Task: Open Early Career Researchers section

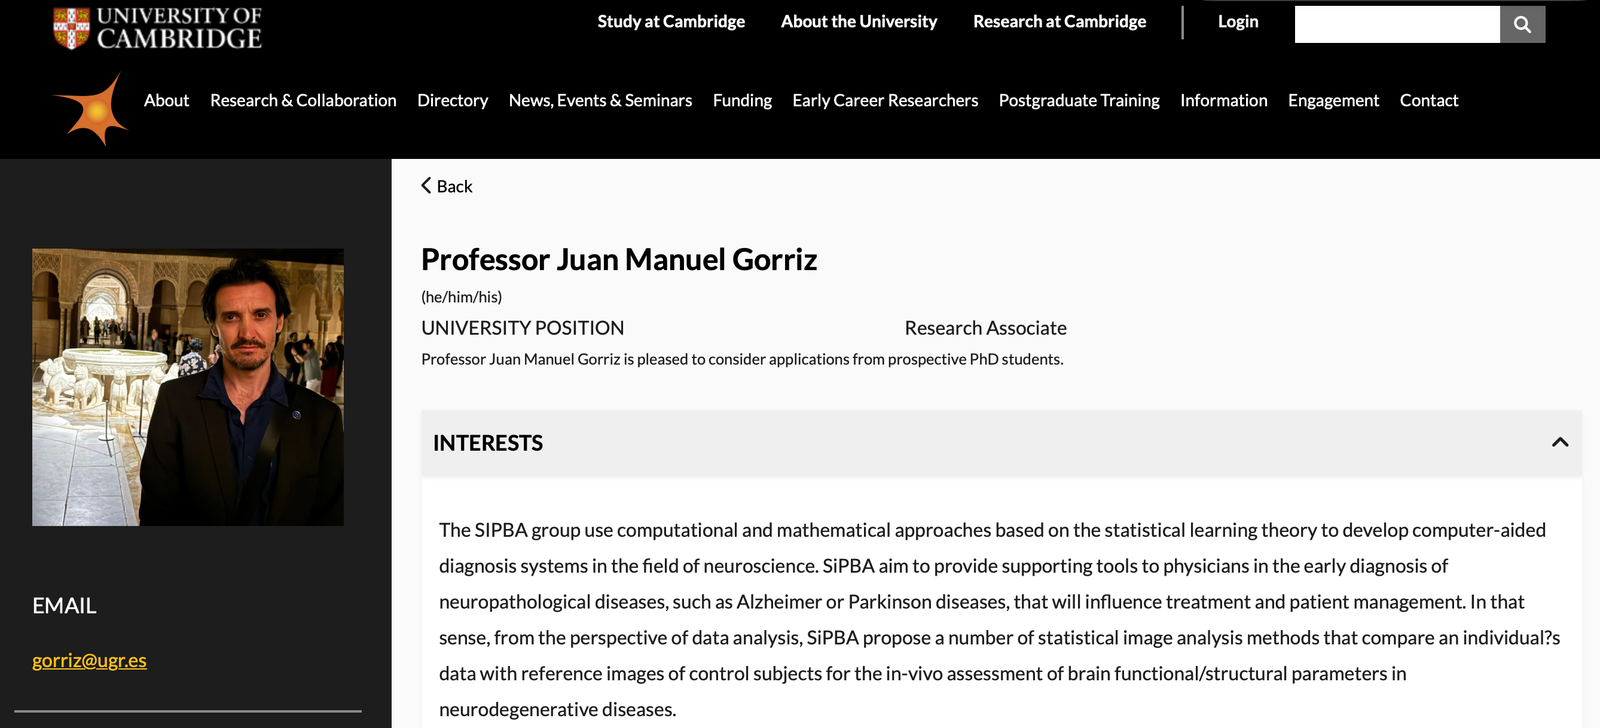Action: coord(885,100)
